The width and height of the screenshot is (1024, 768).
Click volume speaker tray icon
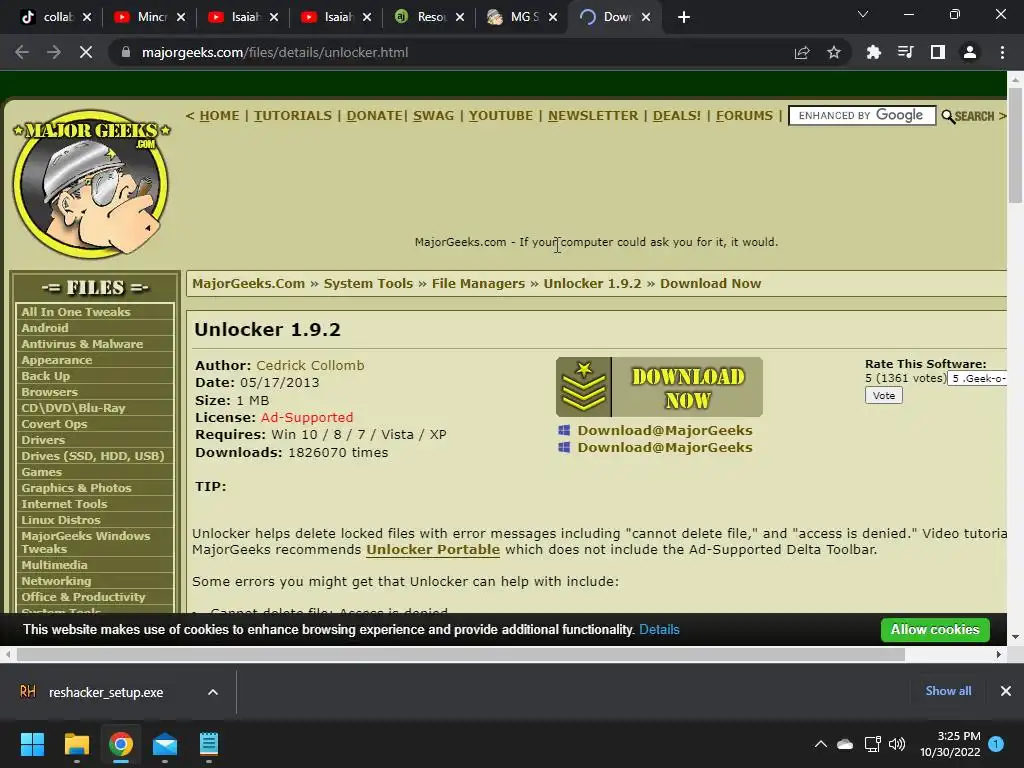pyautogui.click(x=897, y=744)
